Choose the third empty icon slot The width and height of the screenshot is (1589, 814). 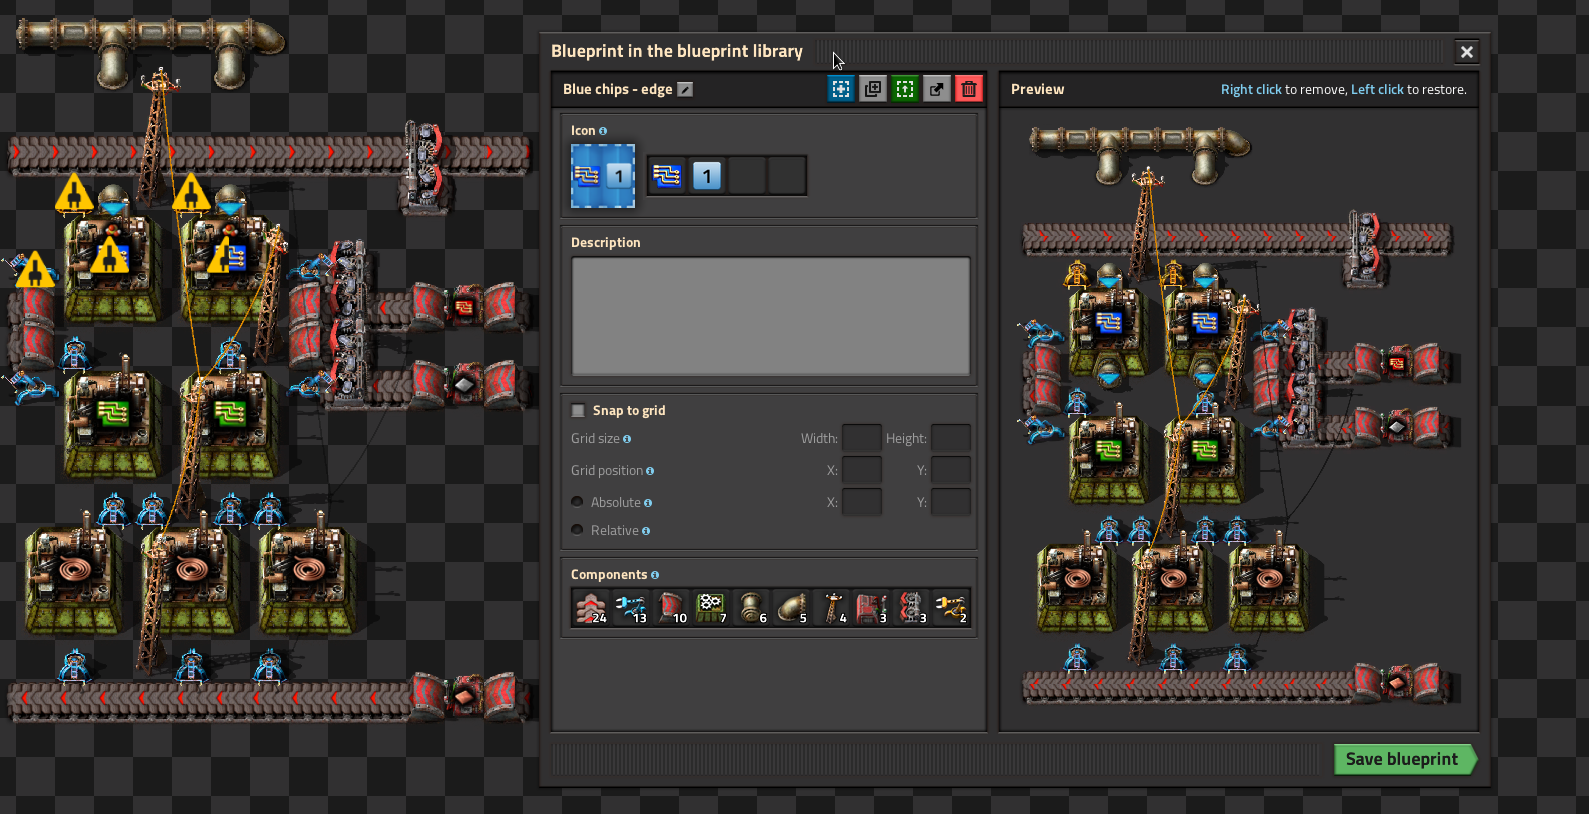point(747,176)
